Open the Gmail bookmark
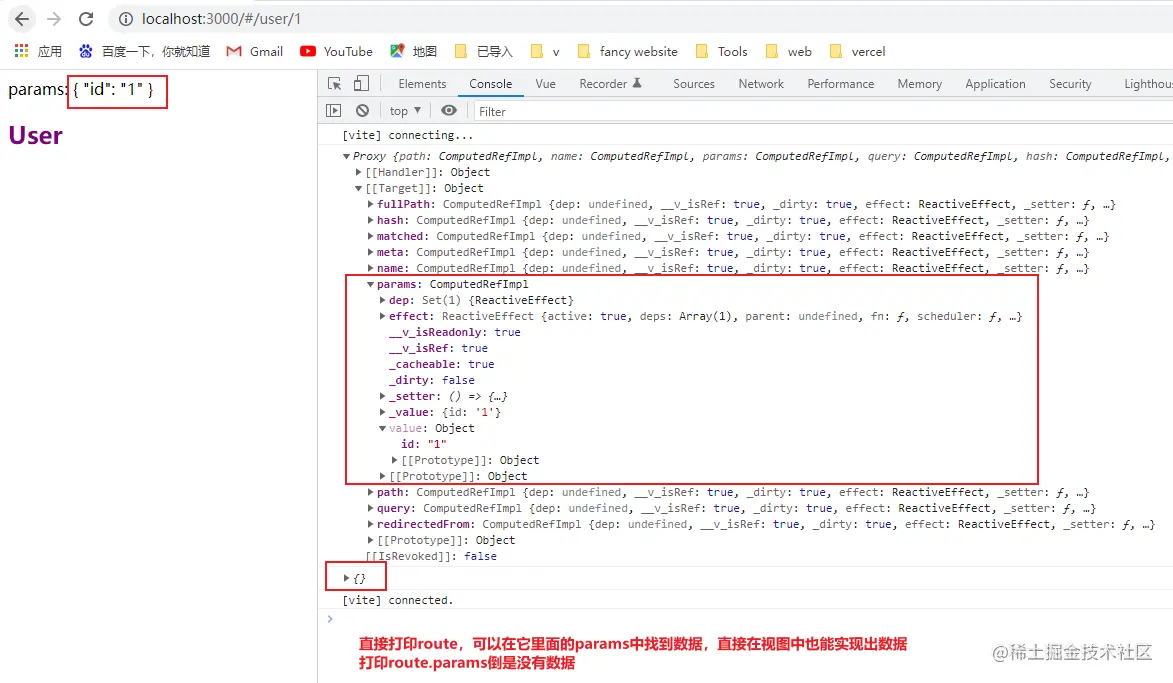The image size is (1173, 683). point(255,51)
